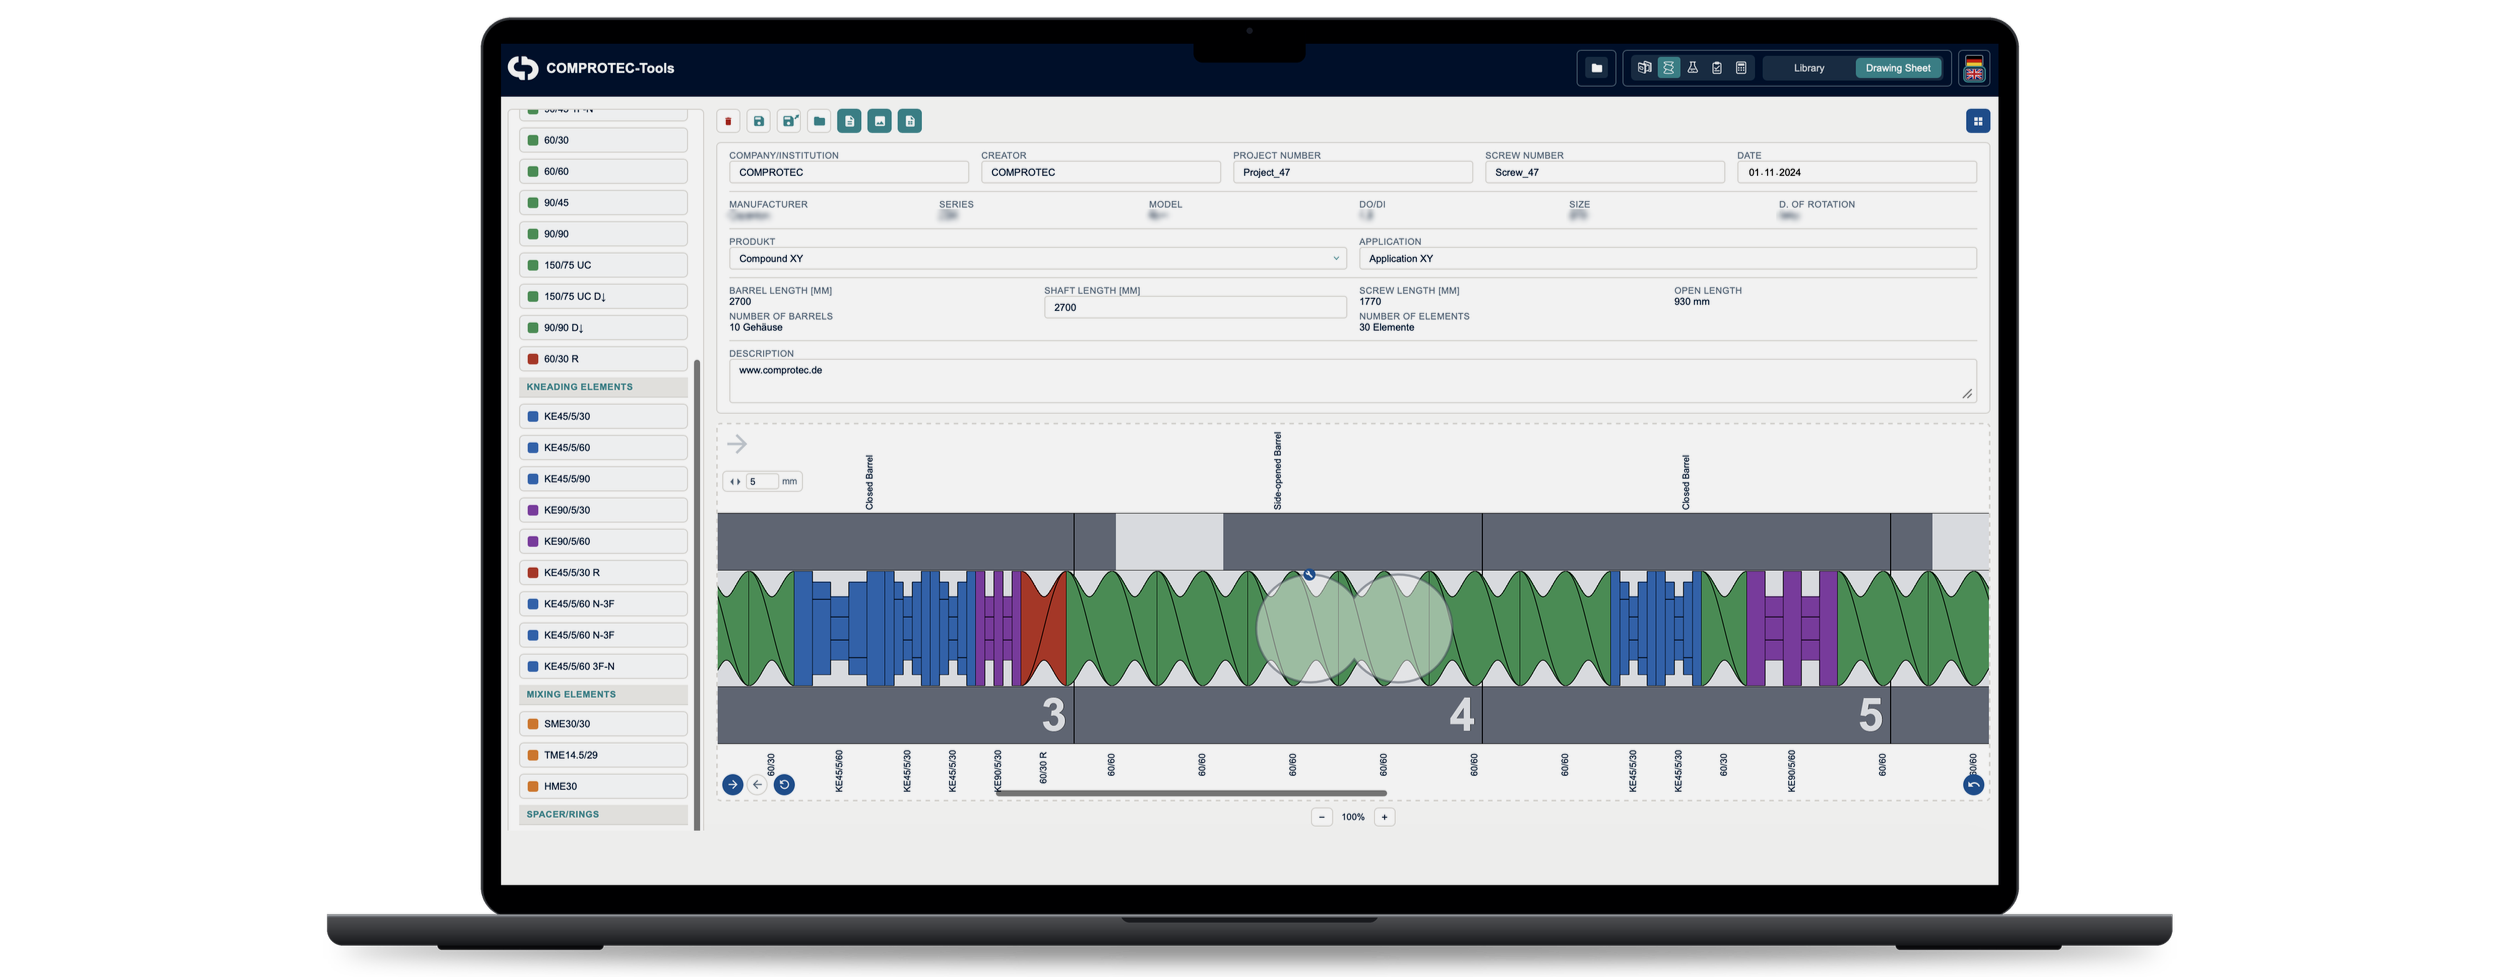The width and height of the screenshot is (2500, 977).
Task: Select the 150/75 UC element
Action: click(x=603, y=266)
